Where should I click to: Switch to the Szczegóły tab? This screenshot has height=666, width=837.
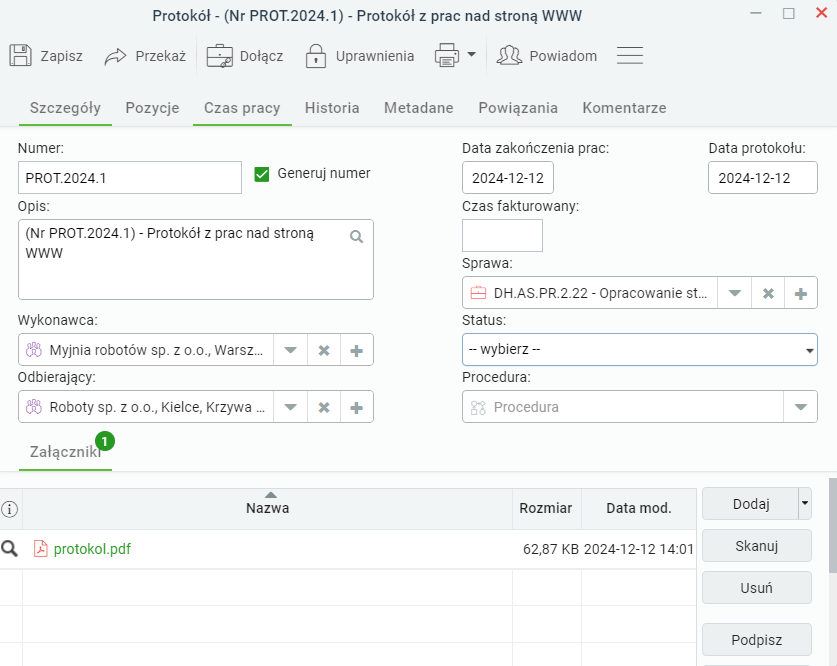pyautogui.click(x=65, y=108)
